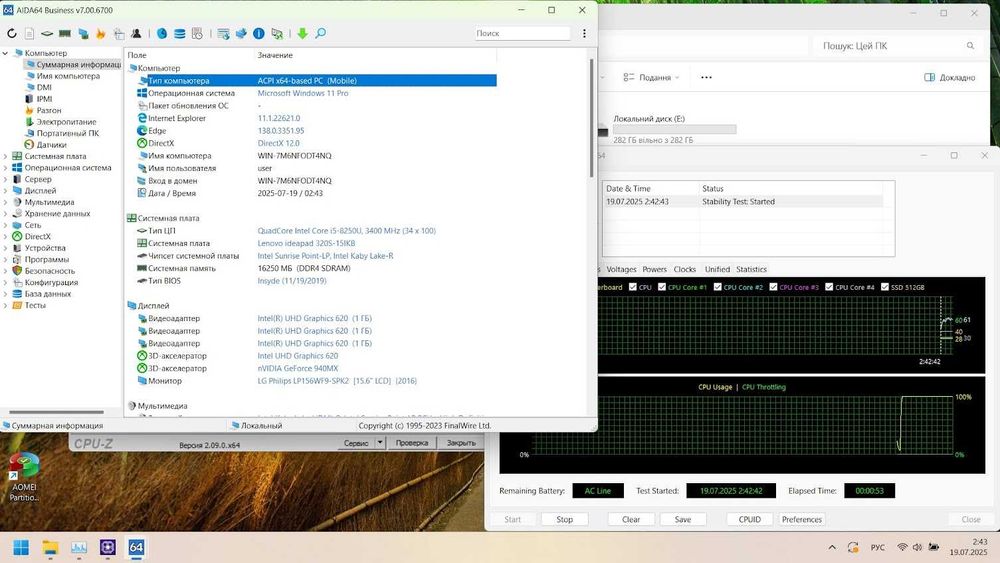
Task: Click the purple app icon in the taskbar
Action: point(107,547)
